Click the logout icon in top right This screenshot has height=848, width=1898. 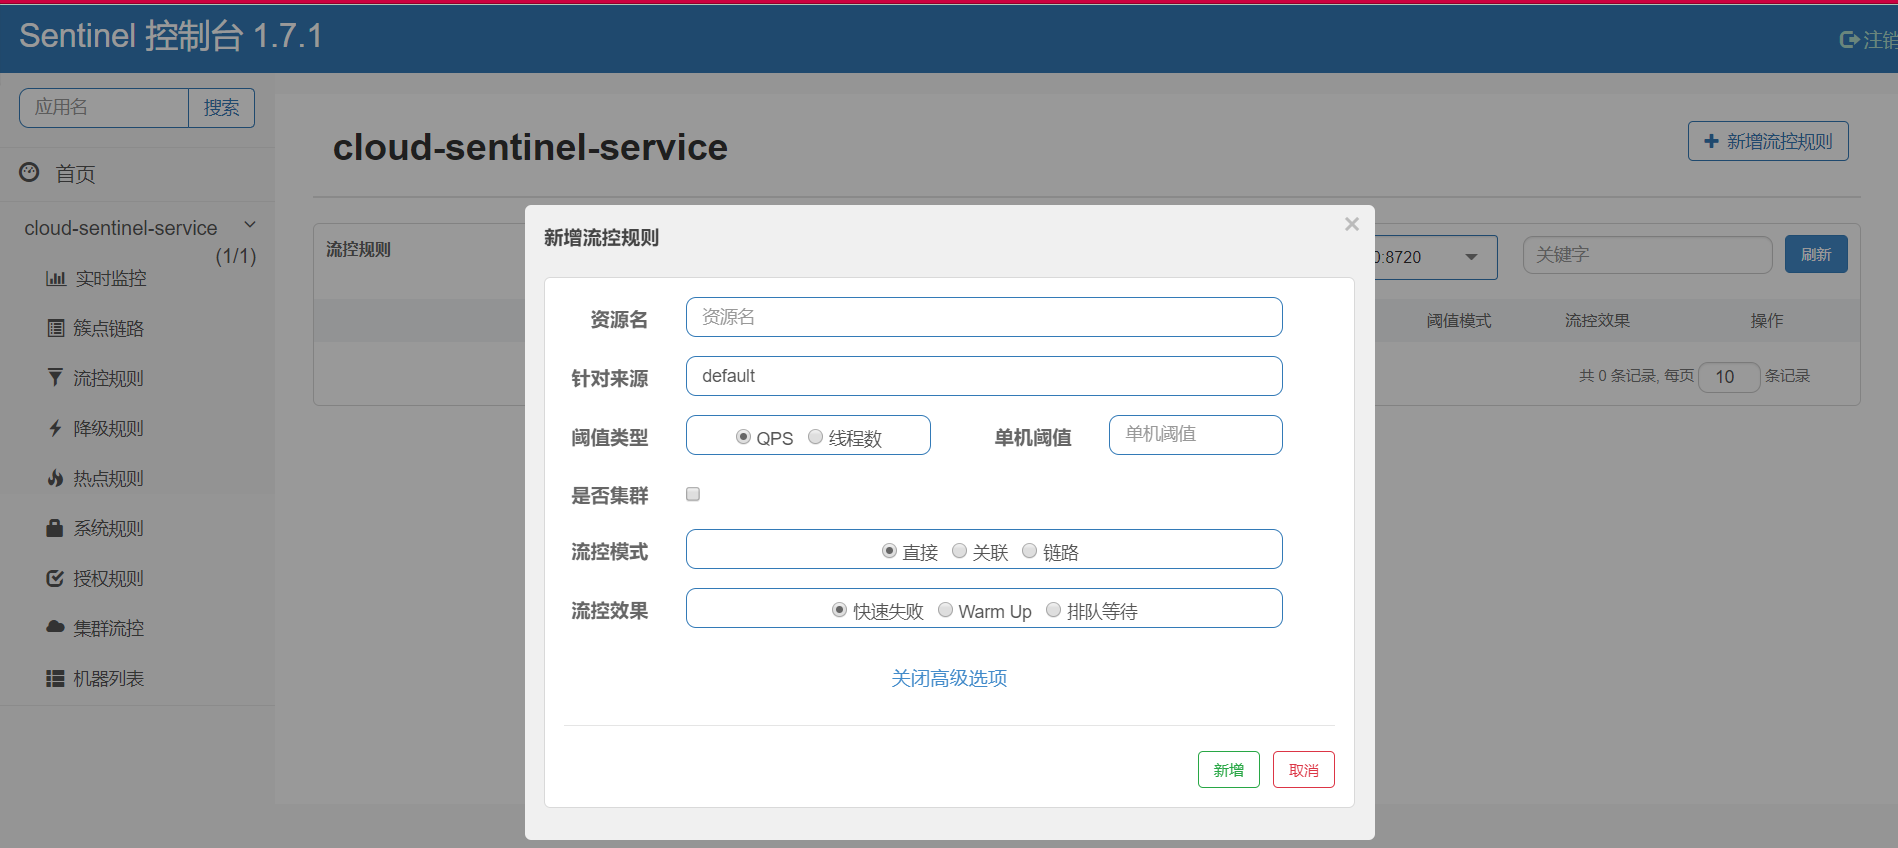click(1849, 39)
